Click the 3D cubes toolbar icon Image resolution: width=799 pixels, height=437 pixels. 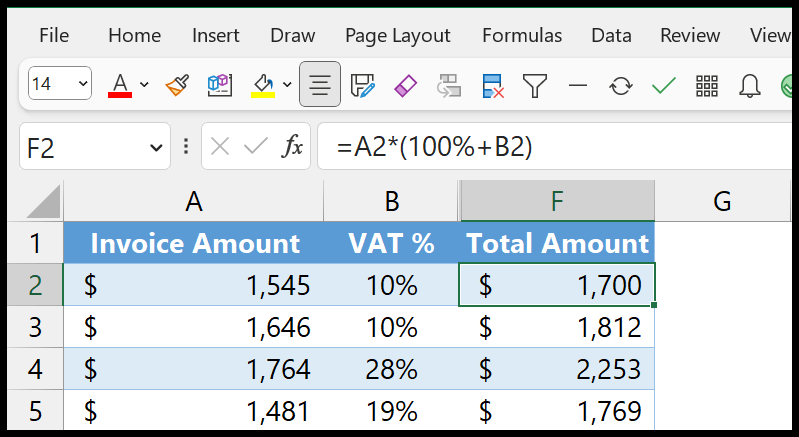pyautogui.click(x=220, y=85)
